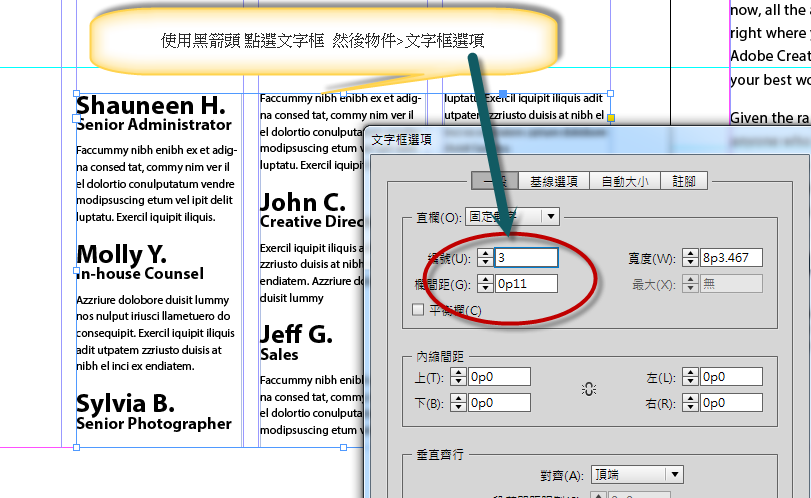
Task: Click the stepper arrows for bottom inset 下(B)
Action: pyautogui.click(x=458, y=403)
